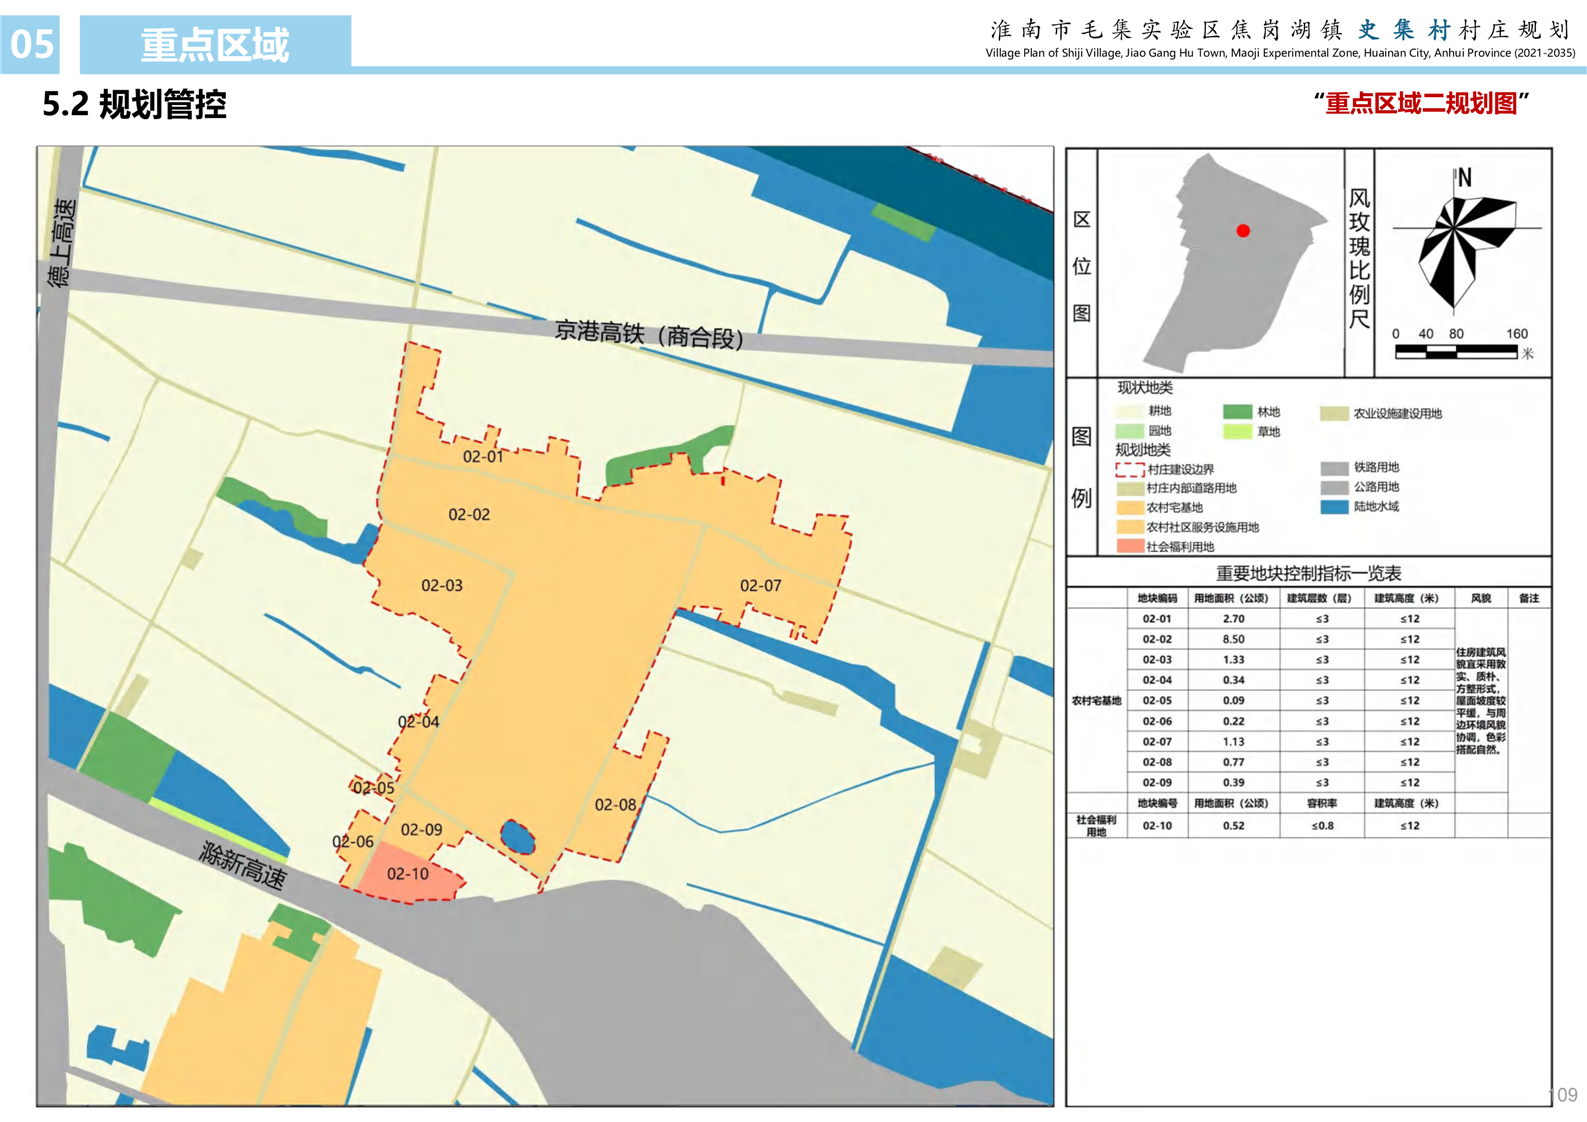Click the red '重点区域二规划图' title

coord(1421,103)
